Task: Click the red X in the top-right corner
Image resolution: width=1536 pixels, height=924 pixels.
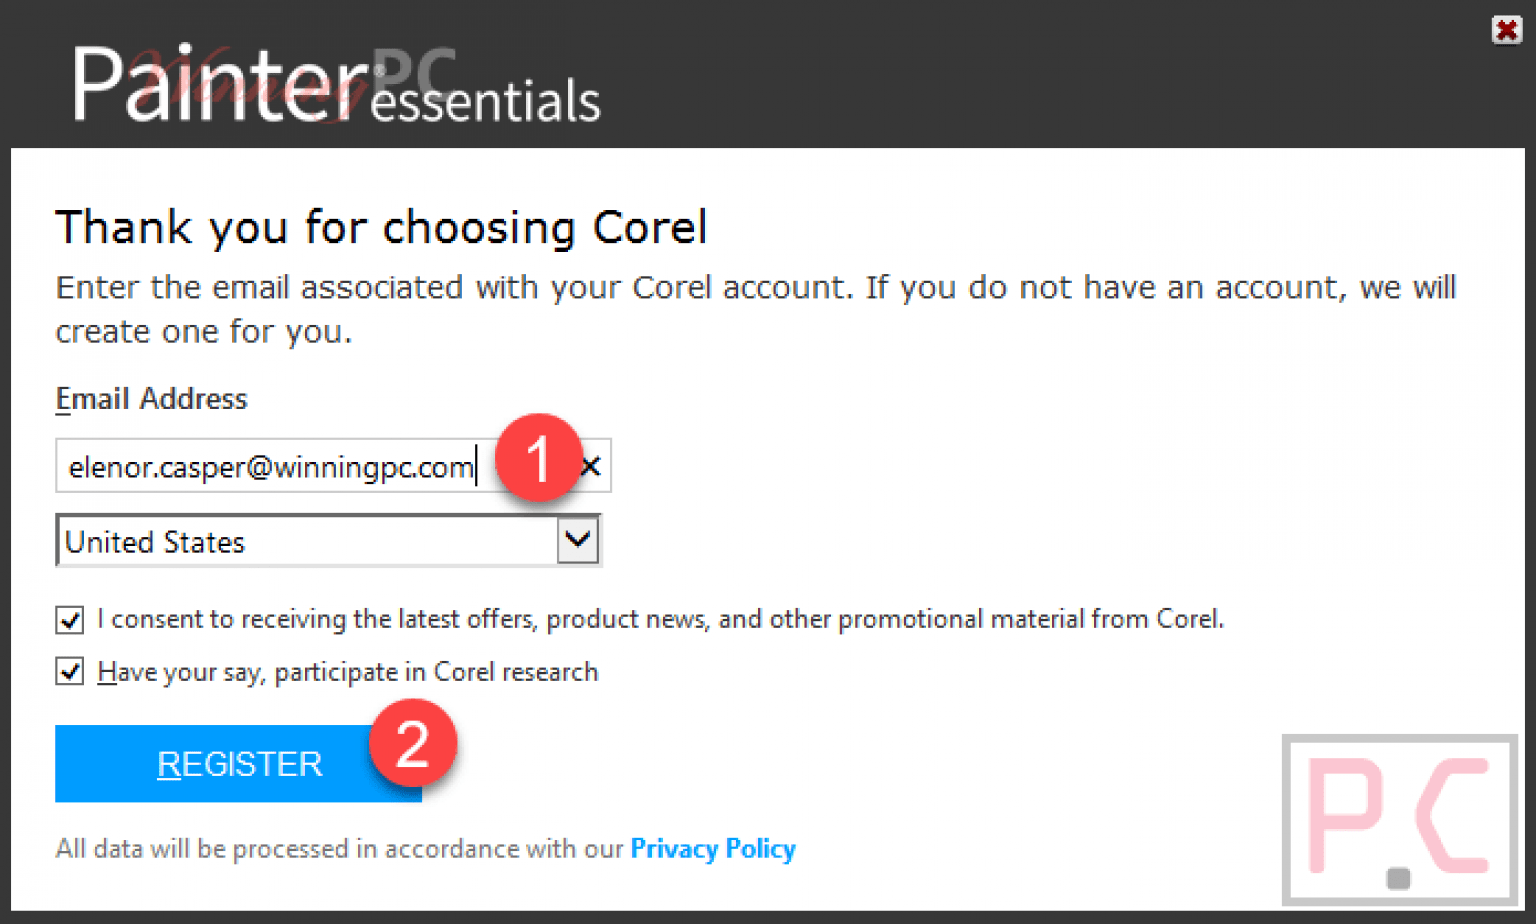Action: (x=1506, y=29)
